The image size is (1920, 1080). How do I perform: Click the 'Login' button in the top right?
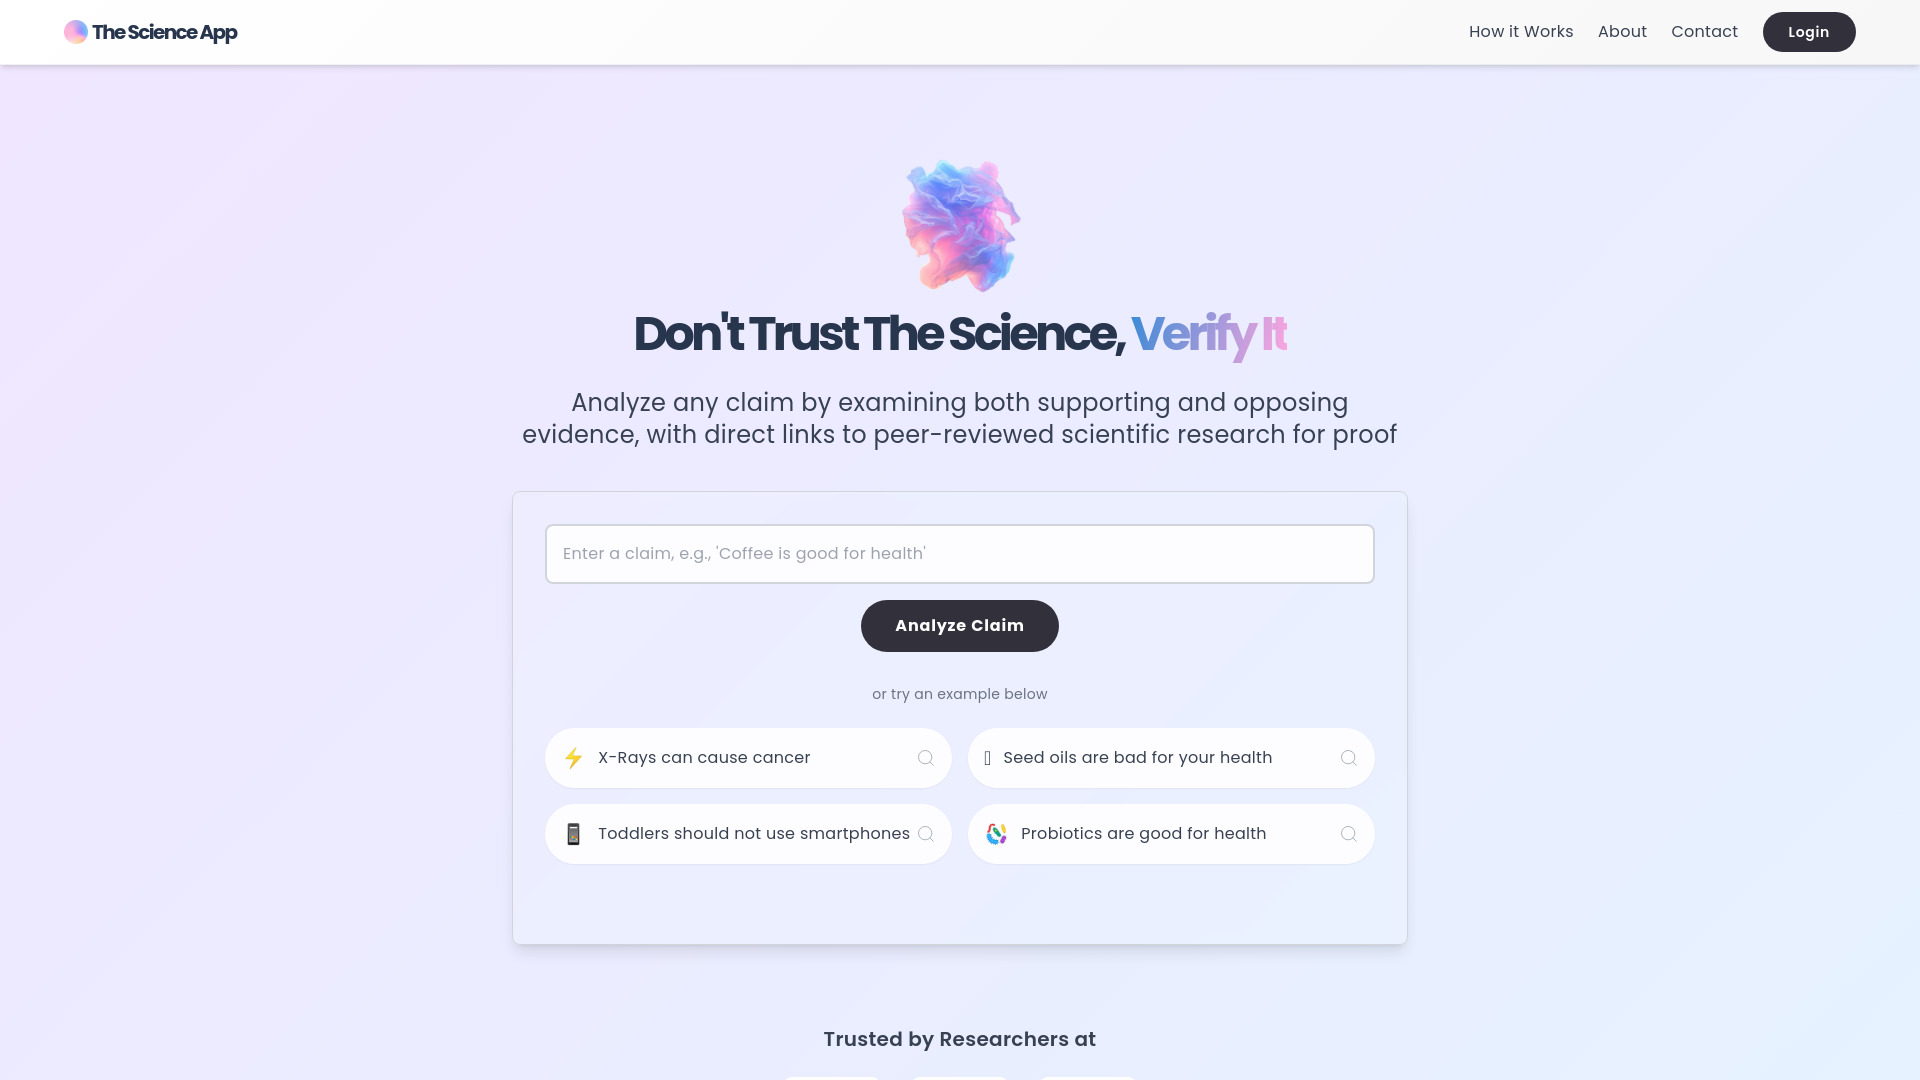pyautogui.click(x=1808, y=32)
